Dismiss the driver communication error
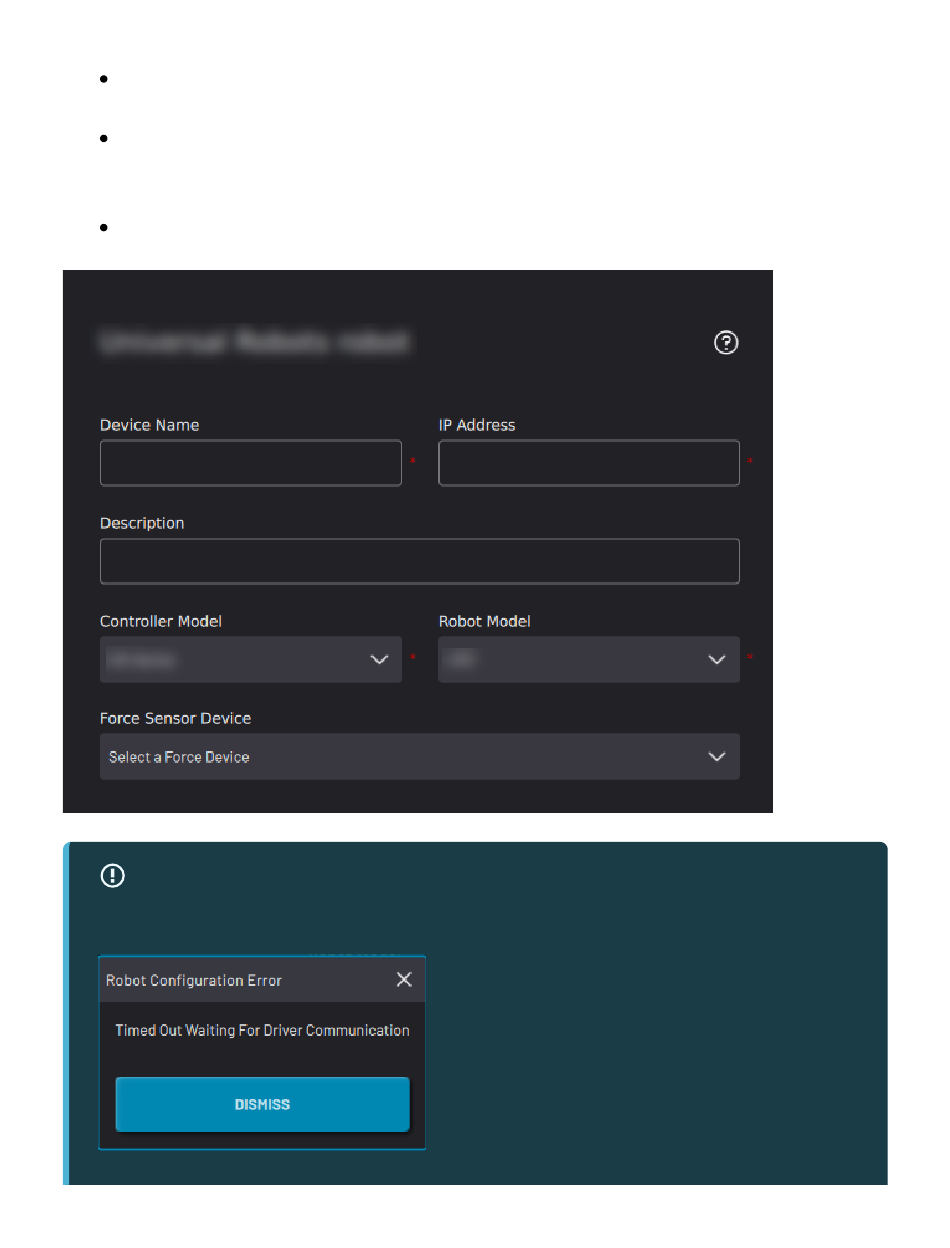The height and width of the screenshot is (1248, 950). (x=262, y=1104)
